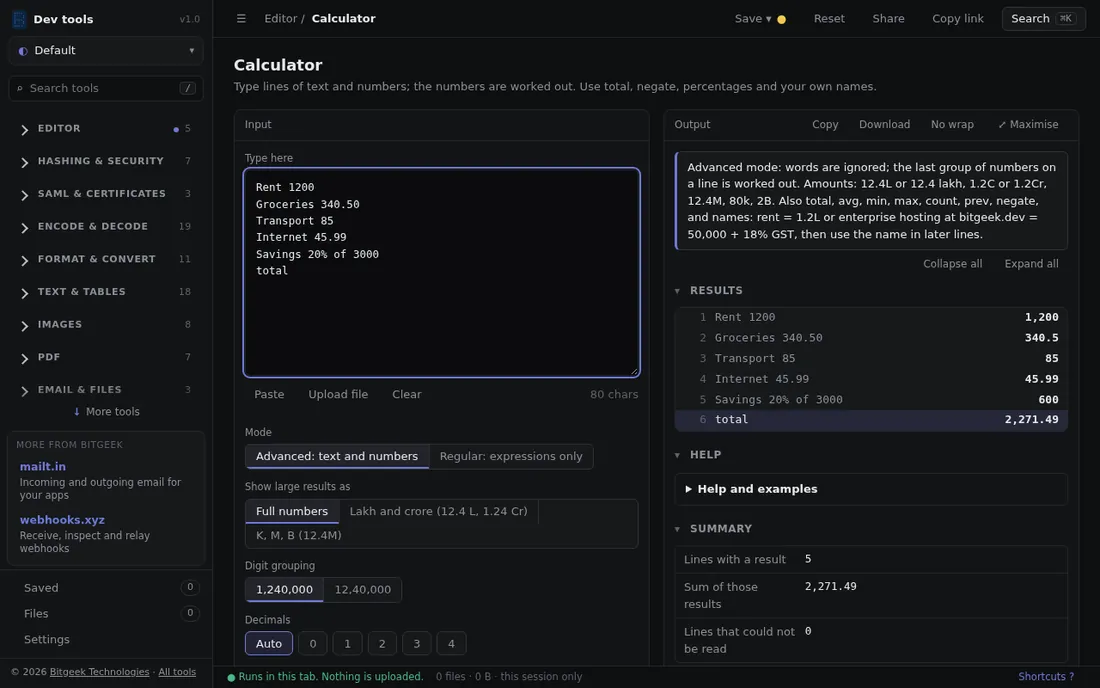This screenshot has width=1100, height=688.
Task: Click the Editor breadcrumb
Action: coord(281,19)
